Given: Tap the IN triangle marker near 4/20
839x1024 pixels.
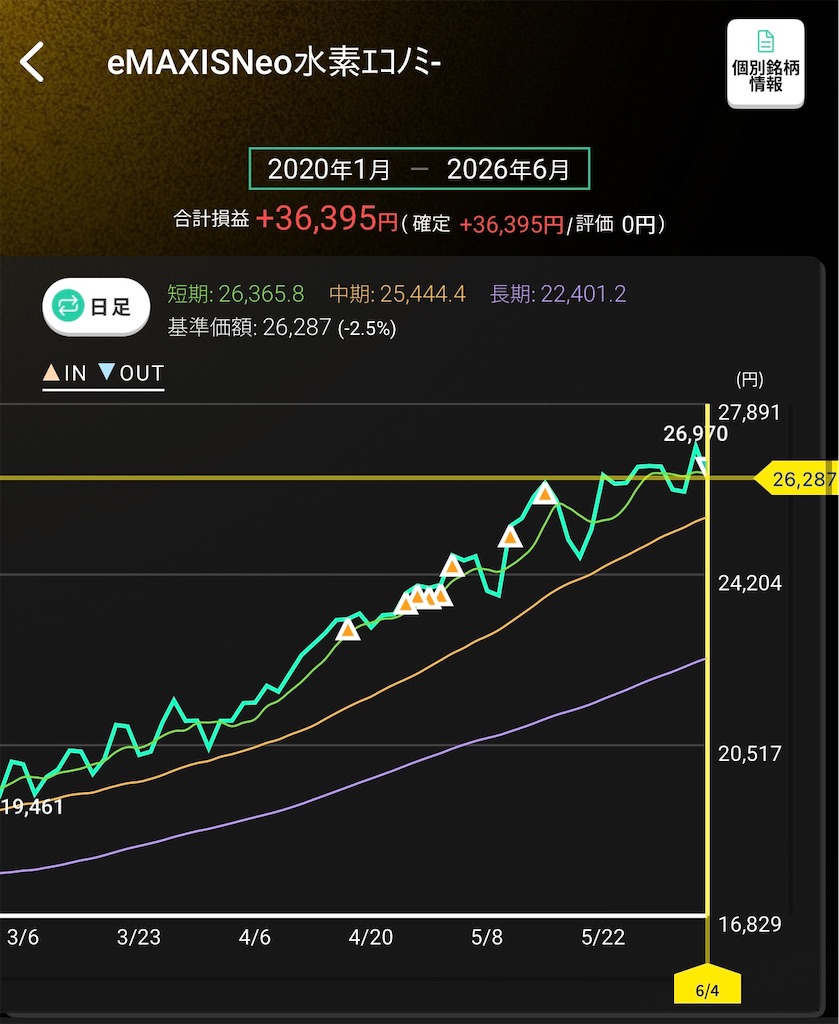Looking at the screenshot, I should coord(348,630).
